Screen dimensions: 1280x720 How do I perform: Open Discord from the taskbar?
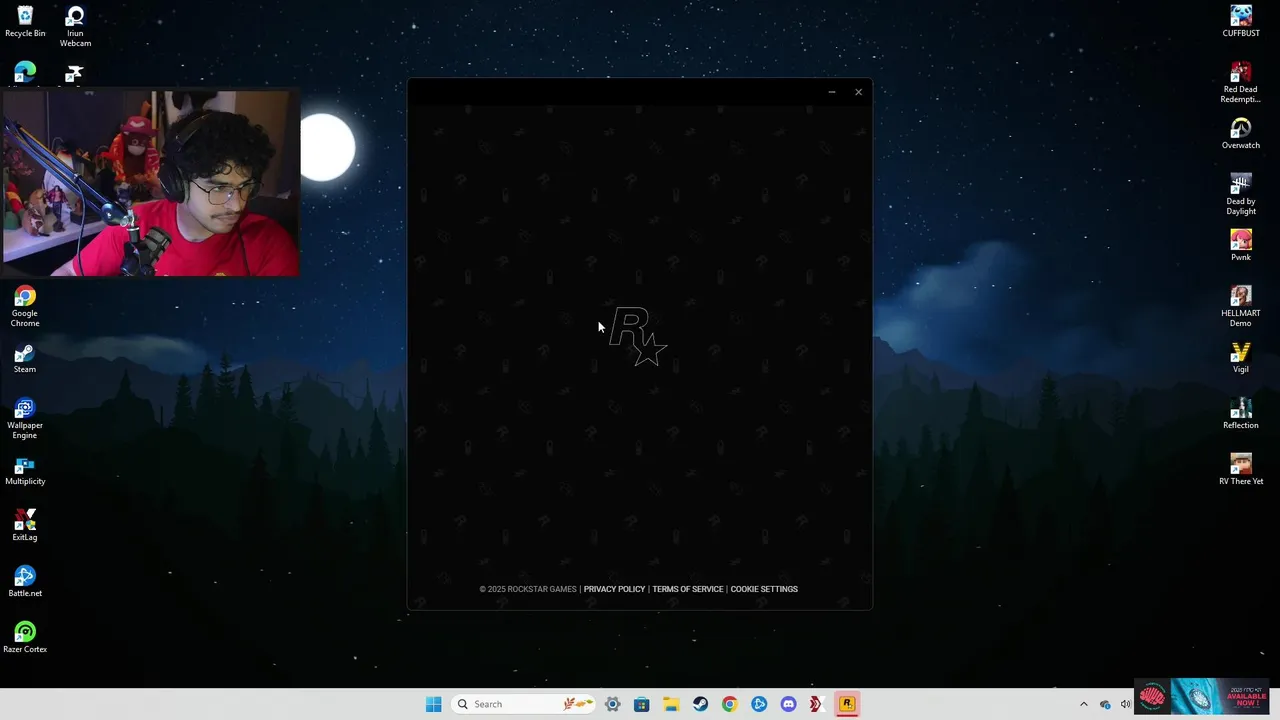[788, 704]
